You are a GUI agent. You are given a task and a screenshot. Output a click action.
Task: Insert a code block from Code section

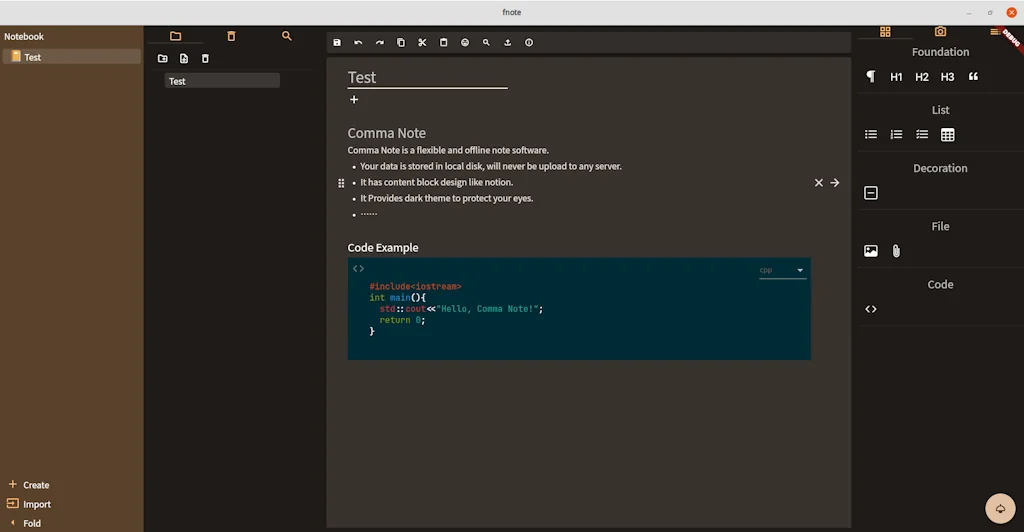pos(871,309)
